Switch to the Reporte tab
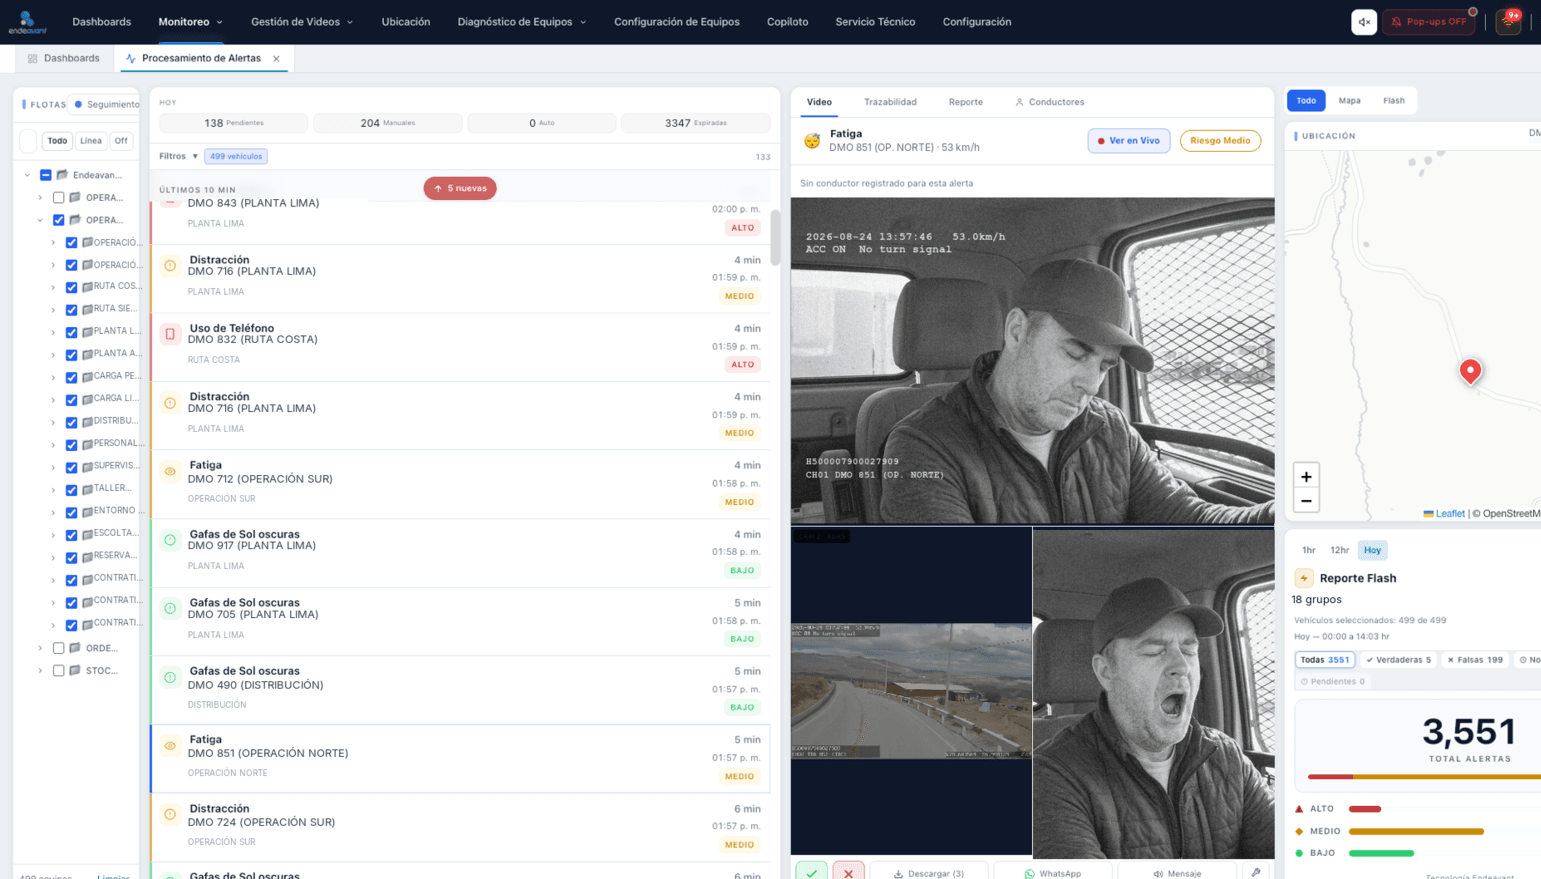The image size is (1541, 879). 965,102
